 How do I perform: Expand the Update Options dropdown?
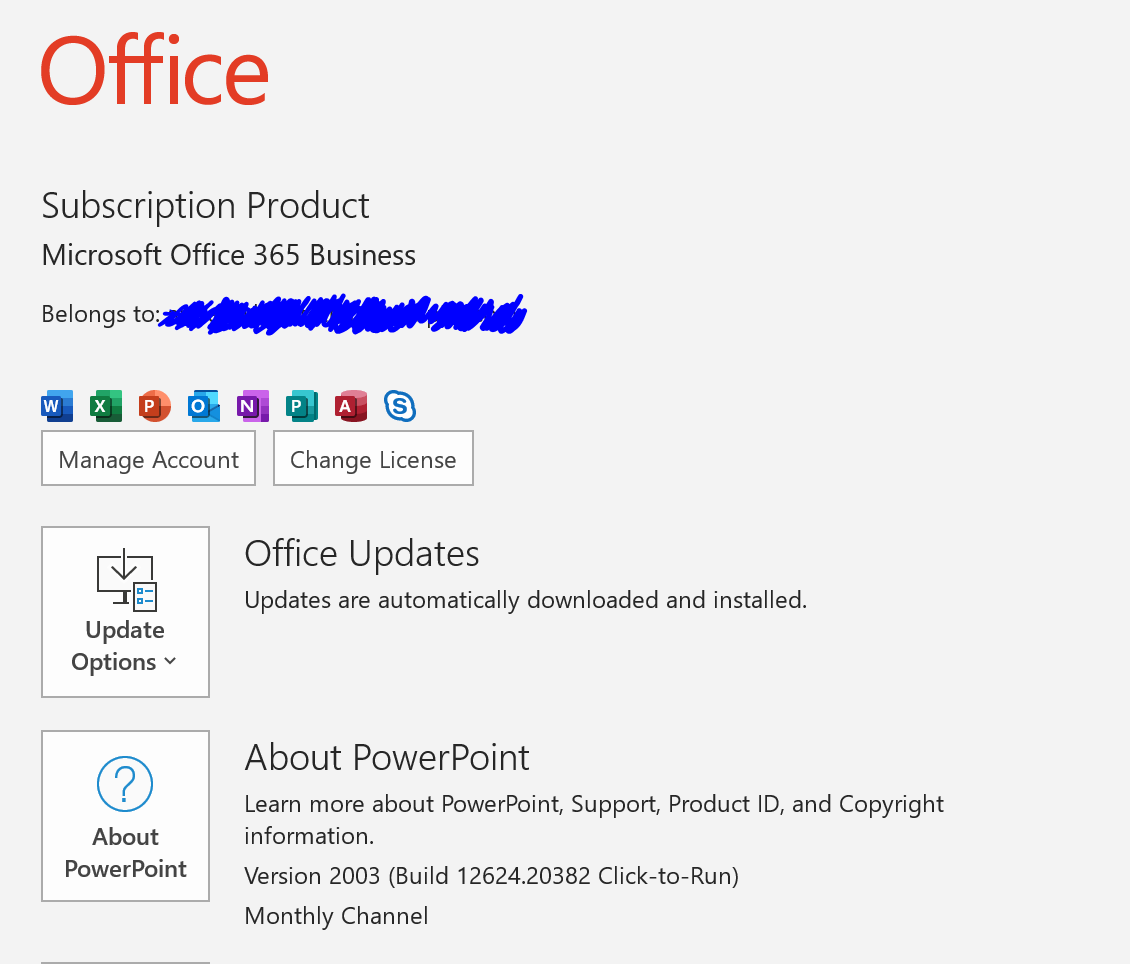tap(125, 612)
